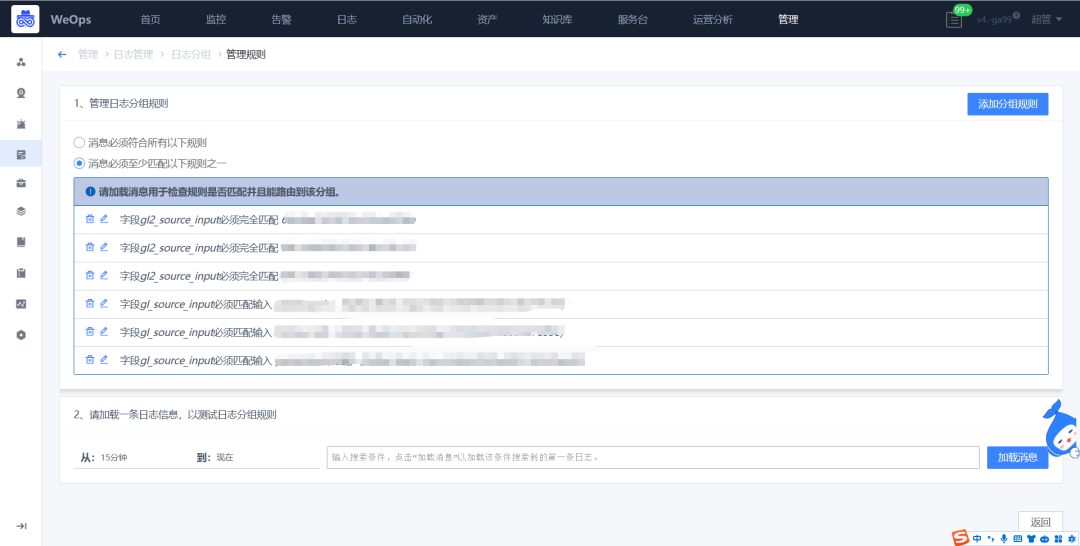The height and width of the screenshot is (546, 1080).
Task: Click the version help question mark icon
Action: [1016, 15]
